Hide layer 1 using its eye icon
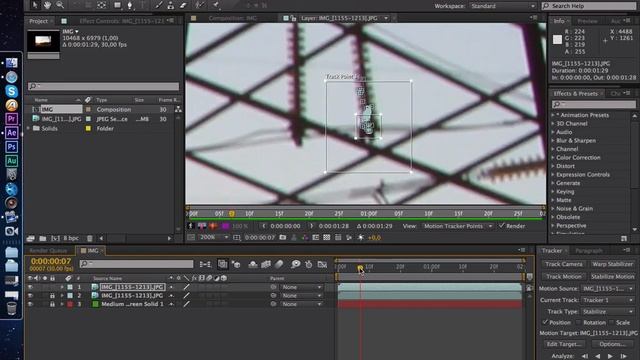This screenshot has height=360, width=640. click(x=30, y=287)
